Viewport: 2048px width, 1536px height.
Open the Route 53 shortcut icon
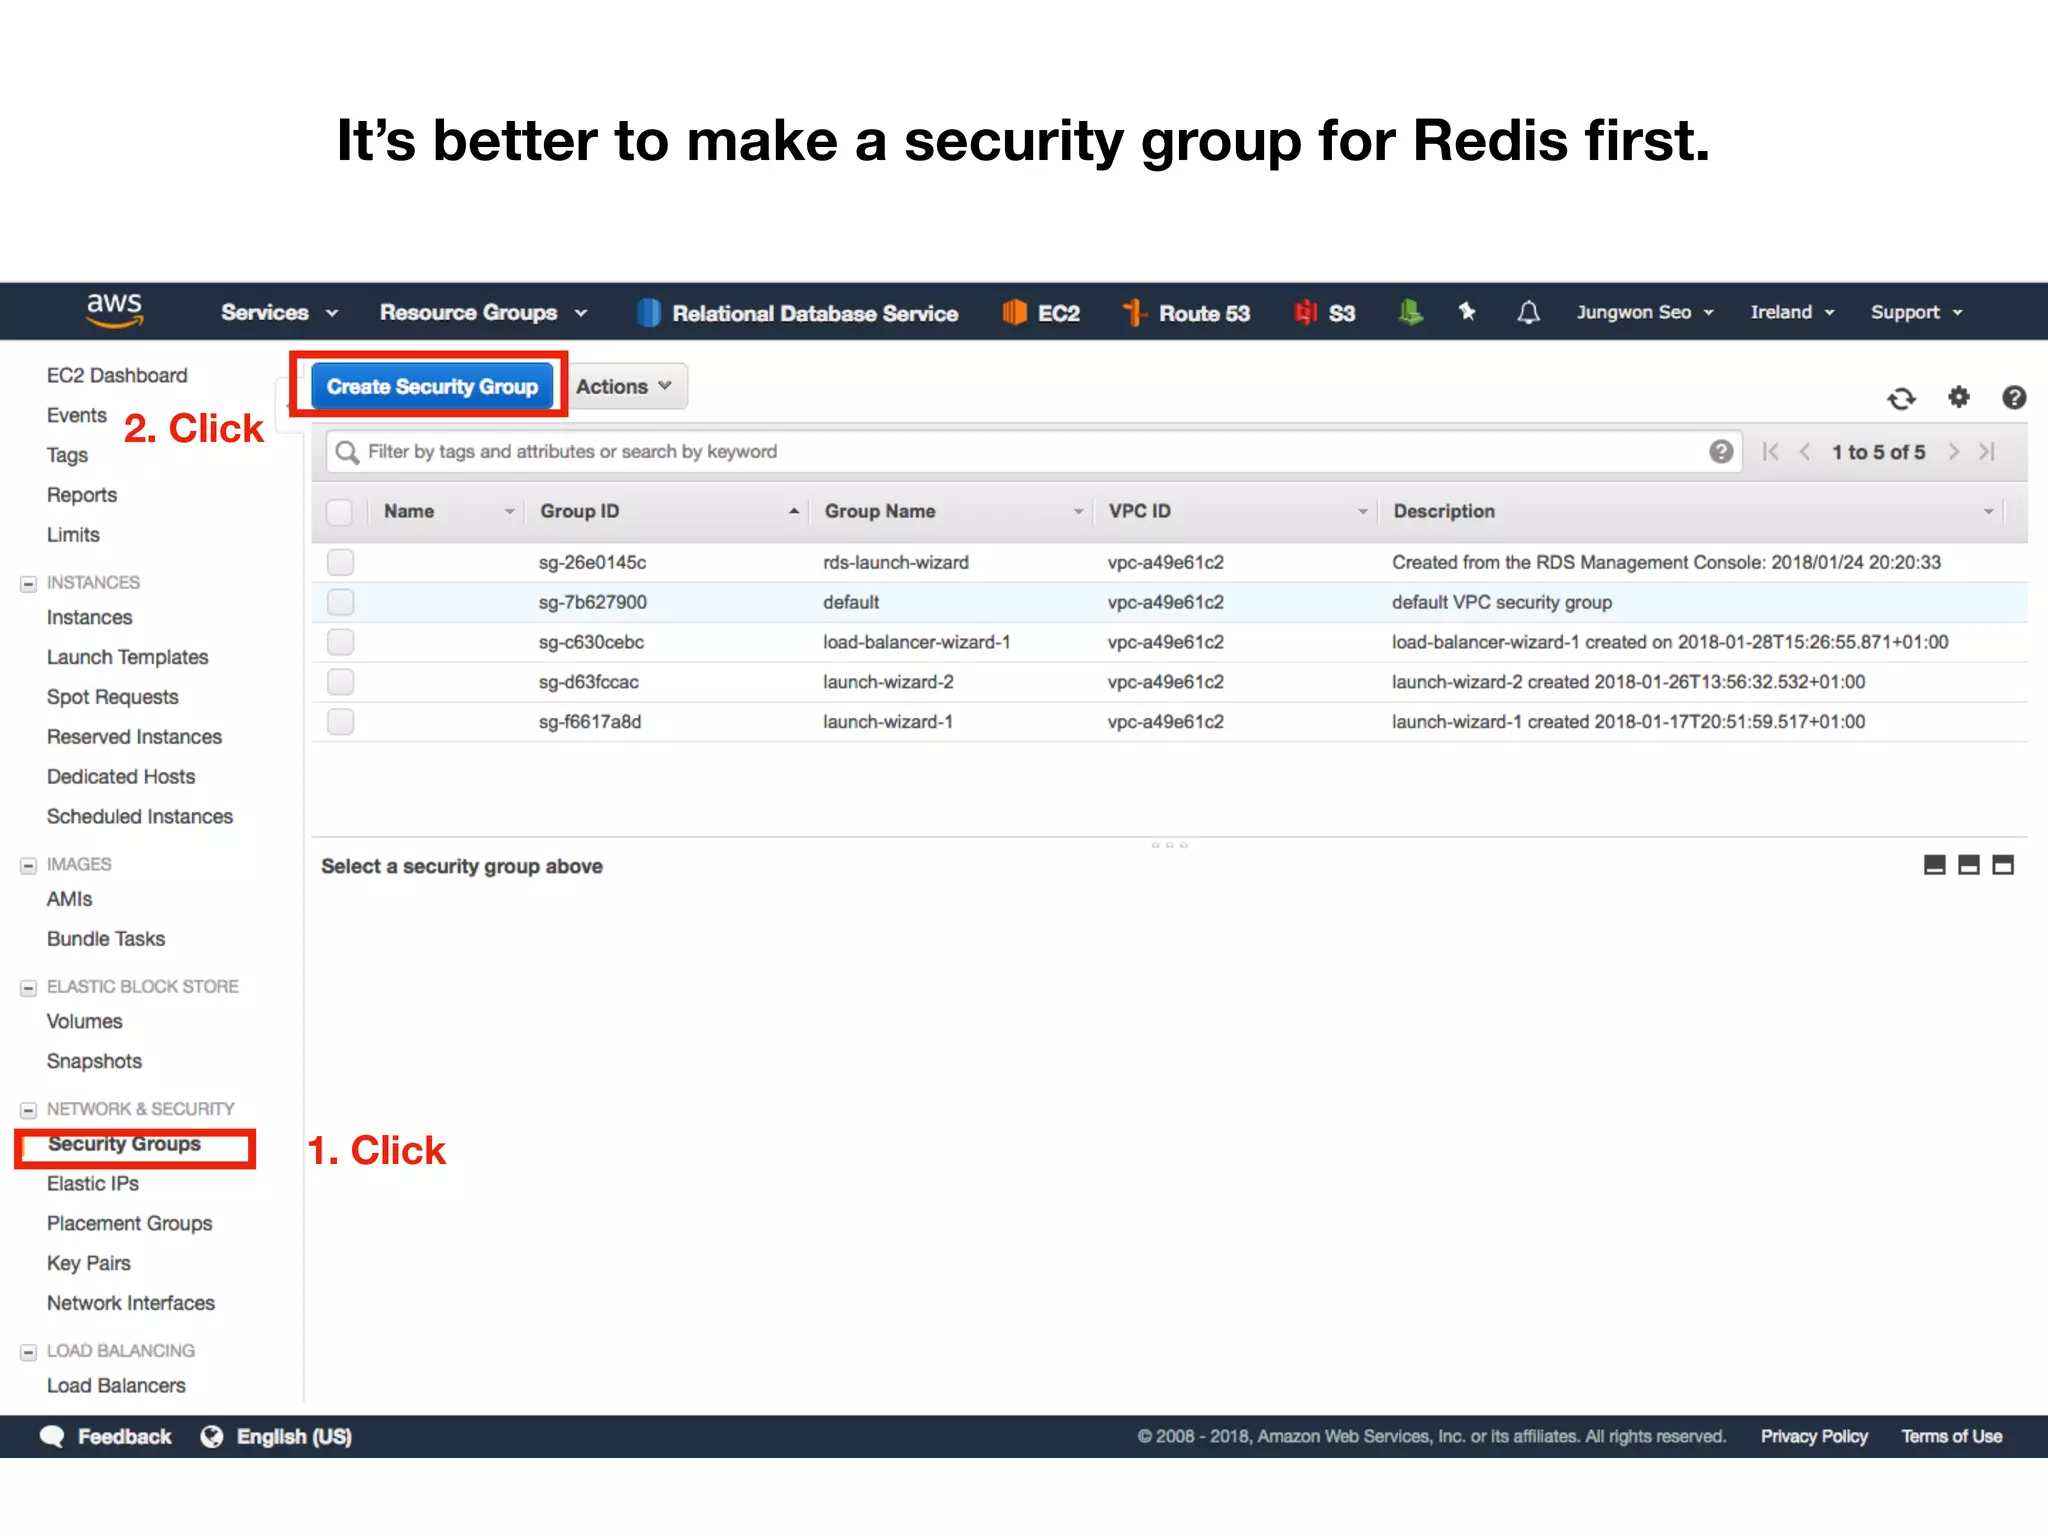point(1134,313)
